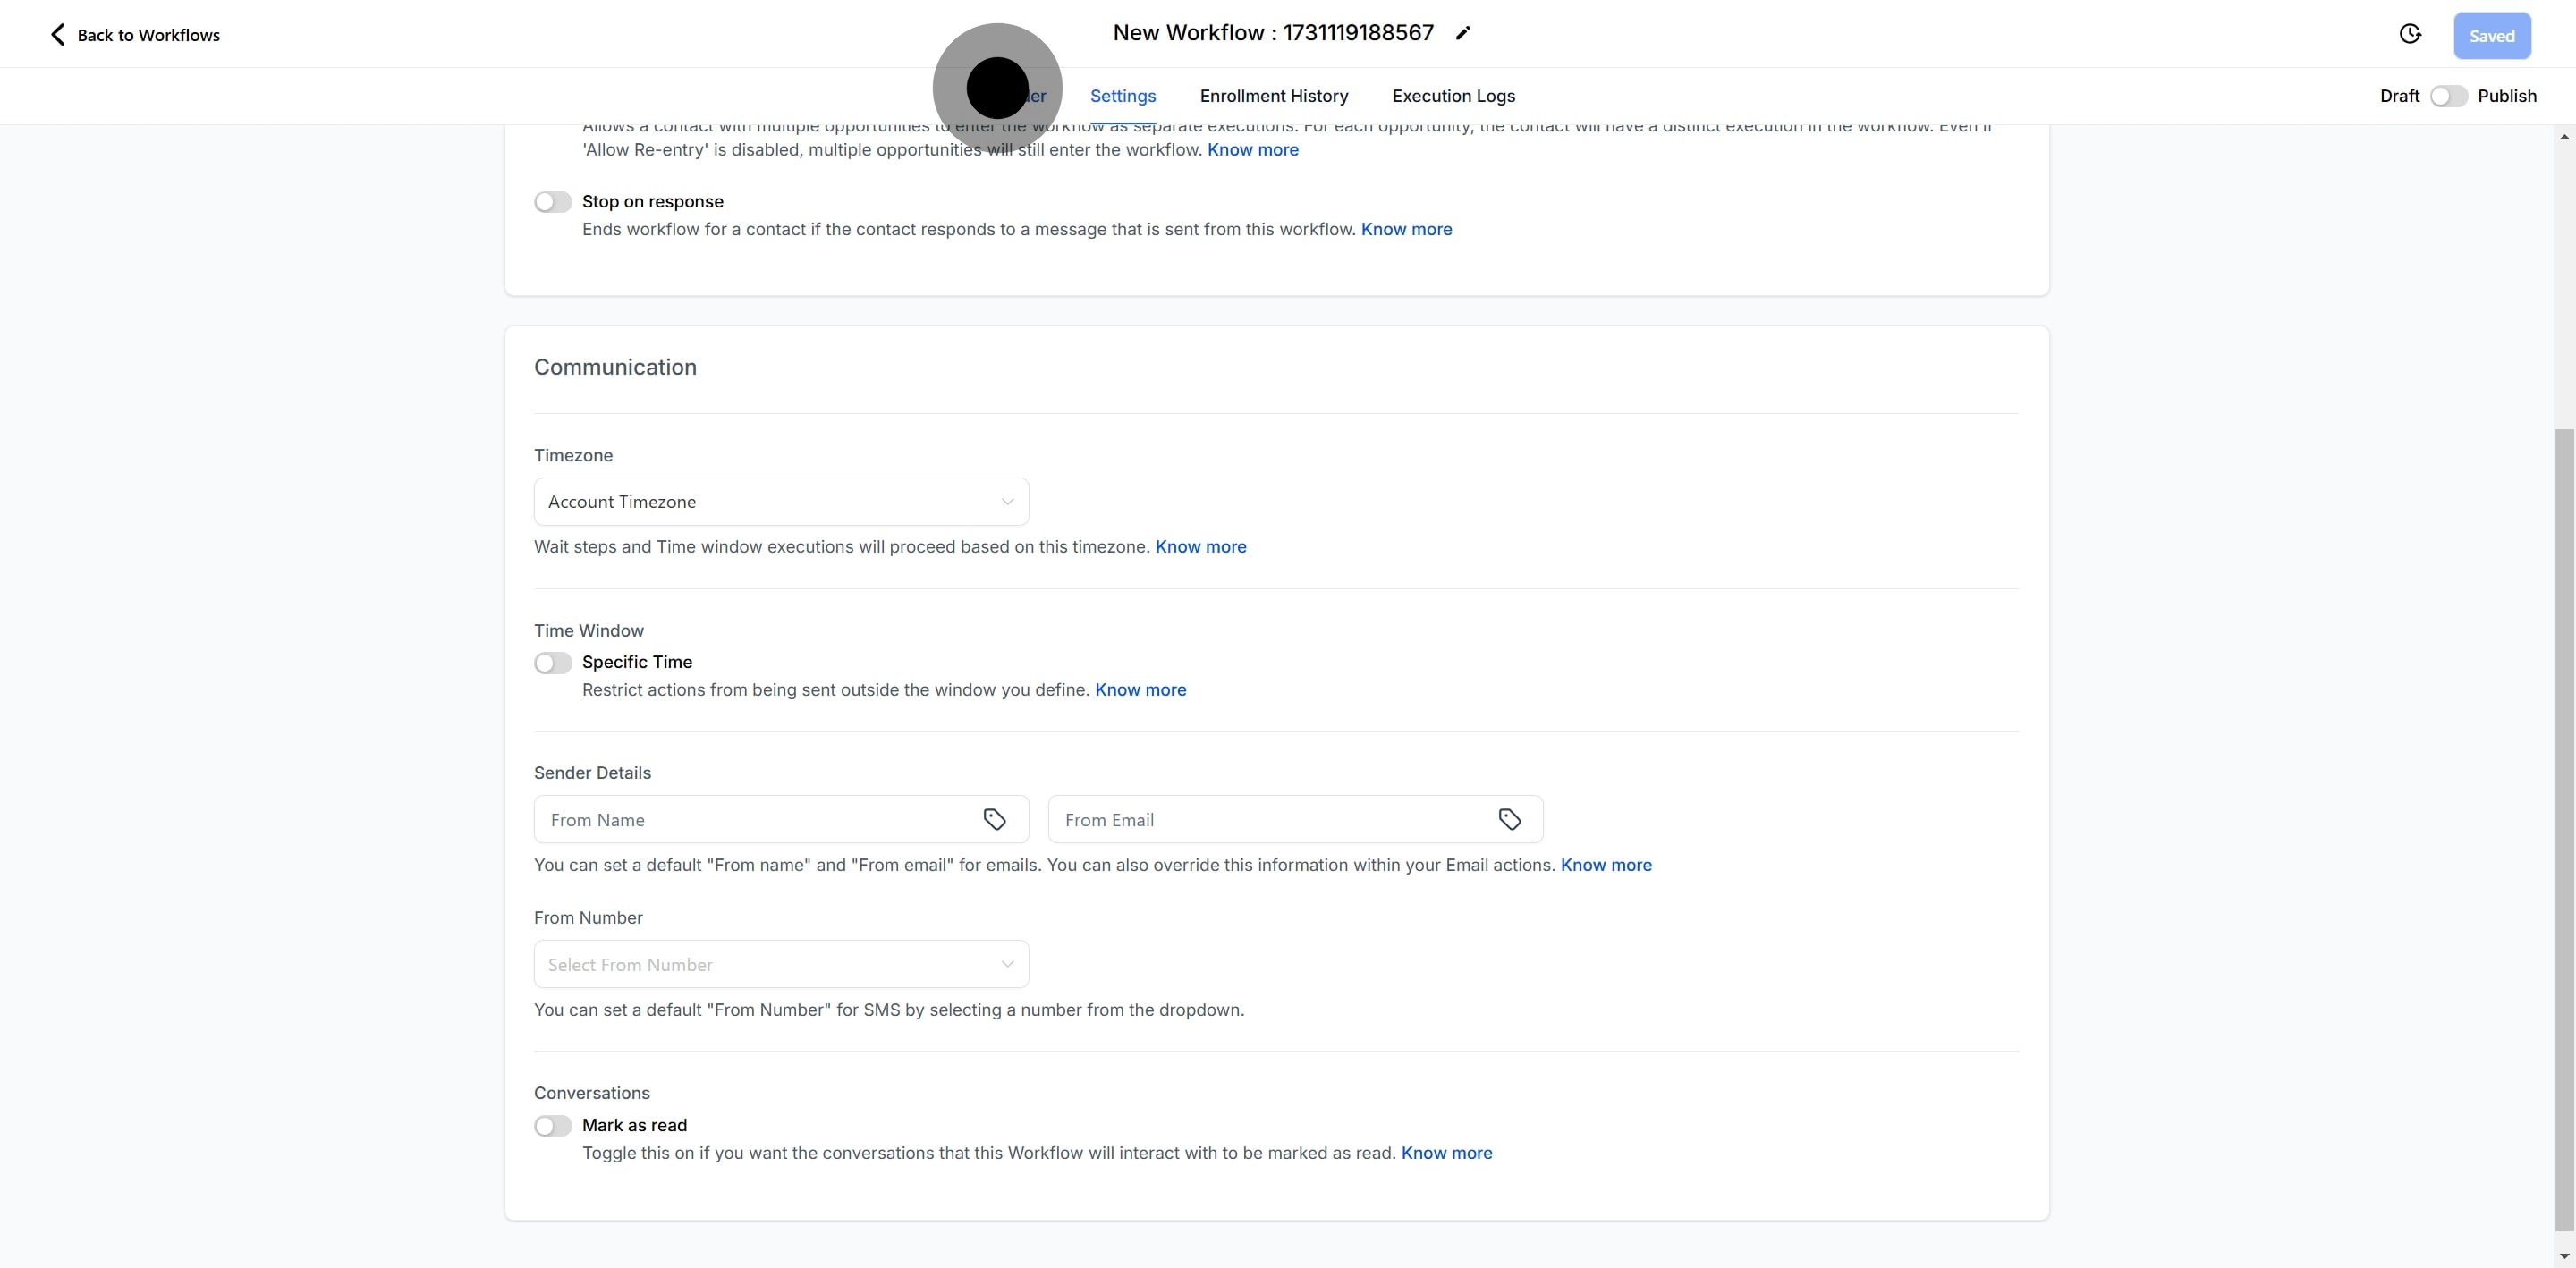Click the Saved button
Image resolution: width=2576 pixels, height=1268 pixels.
2491,36
